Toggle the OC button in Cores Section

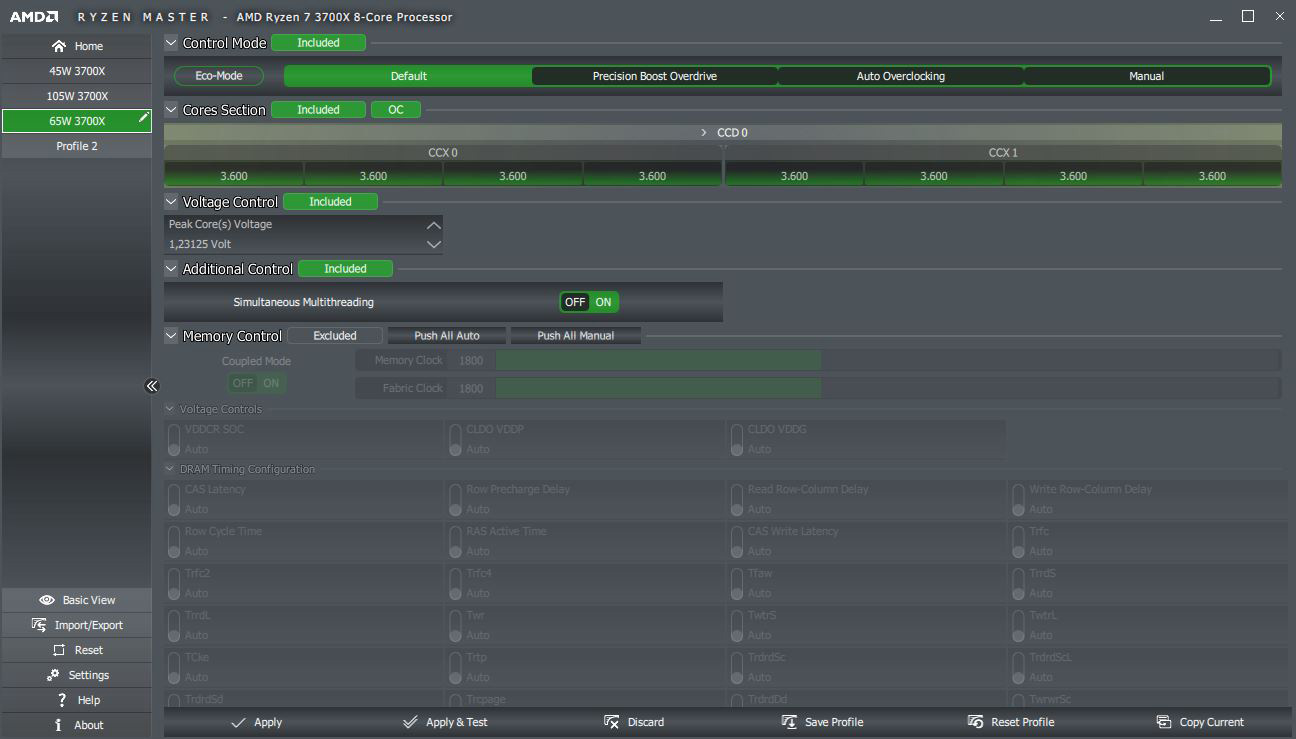coord(396,110)
